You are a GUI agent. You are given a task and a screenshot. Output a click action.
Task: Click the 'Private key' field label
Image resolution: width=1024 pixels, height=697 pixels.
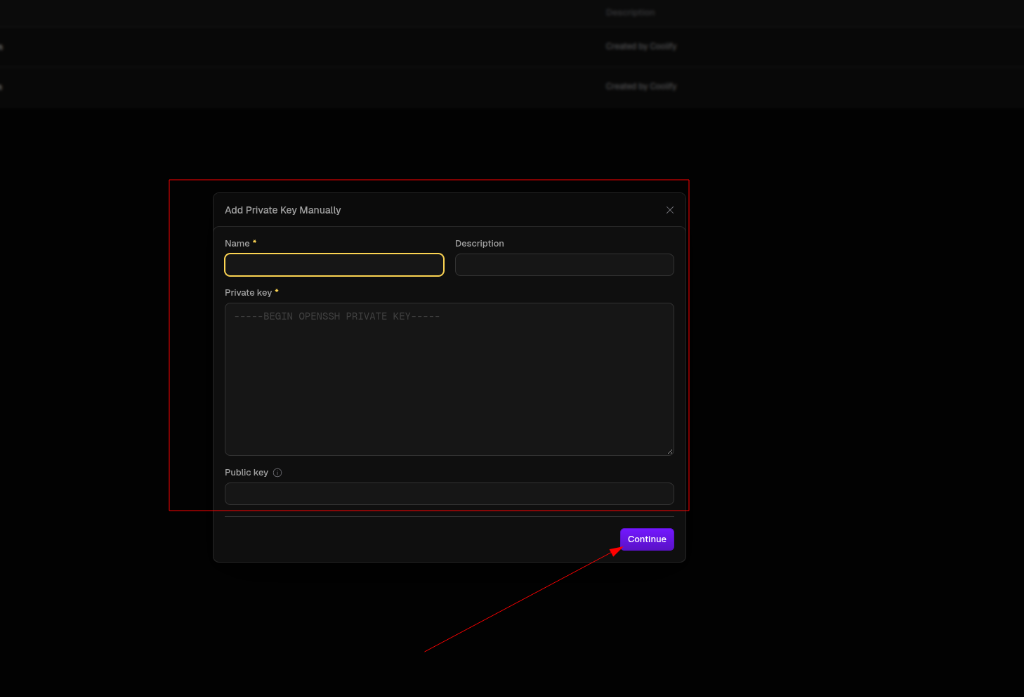click(x=248, y=293)
